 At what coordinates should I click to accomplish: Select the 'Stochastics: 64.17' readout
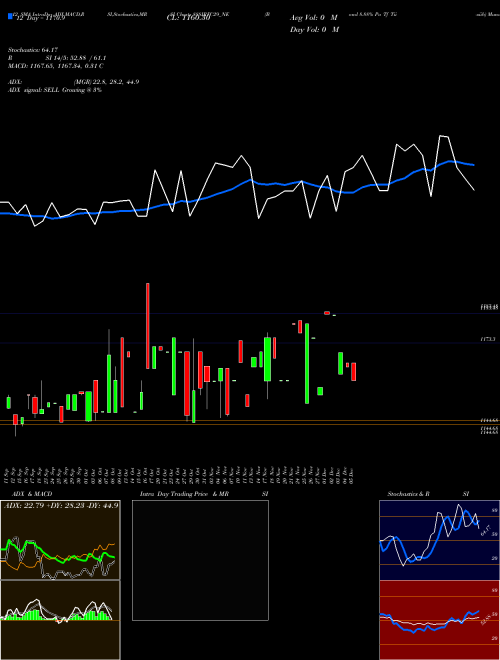coord(31,50)
